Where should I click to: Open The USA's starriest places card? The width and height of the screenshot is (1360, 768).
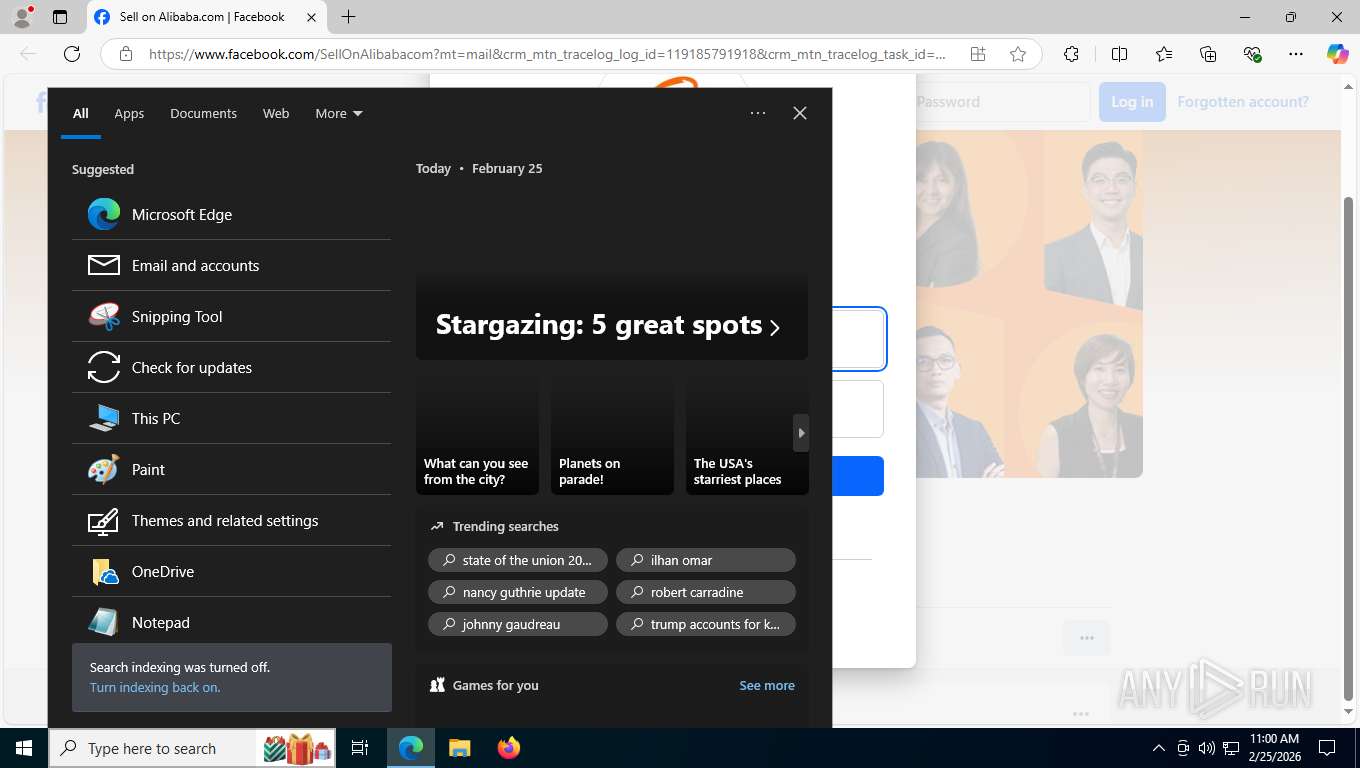click(x=747, y=433)
